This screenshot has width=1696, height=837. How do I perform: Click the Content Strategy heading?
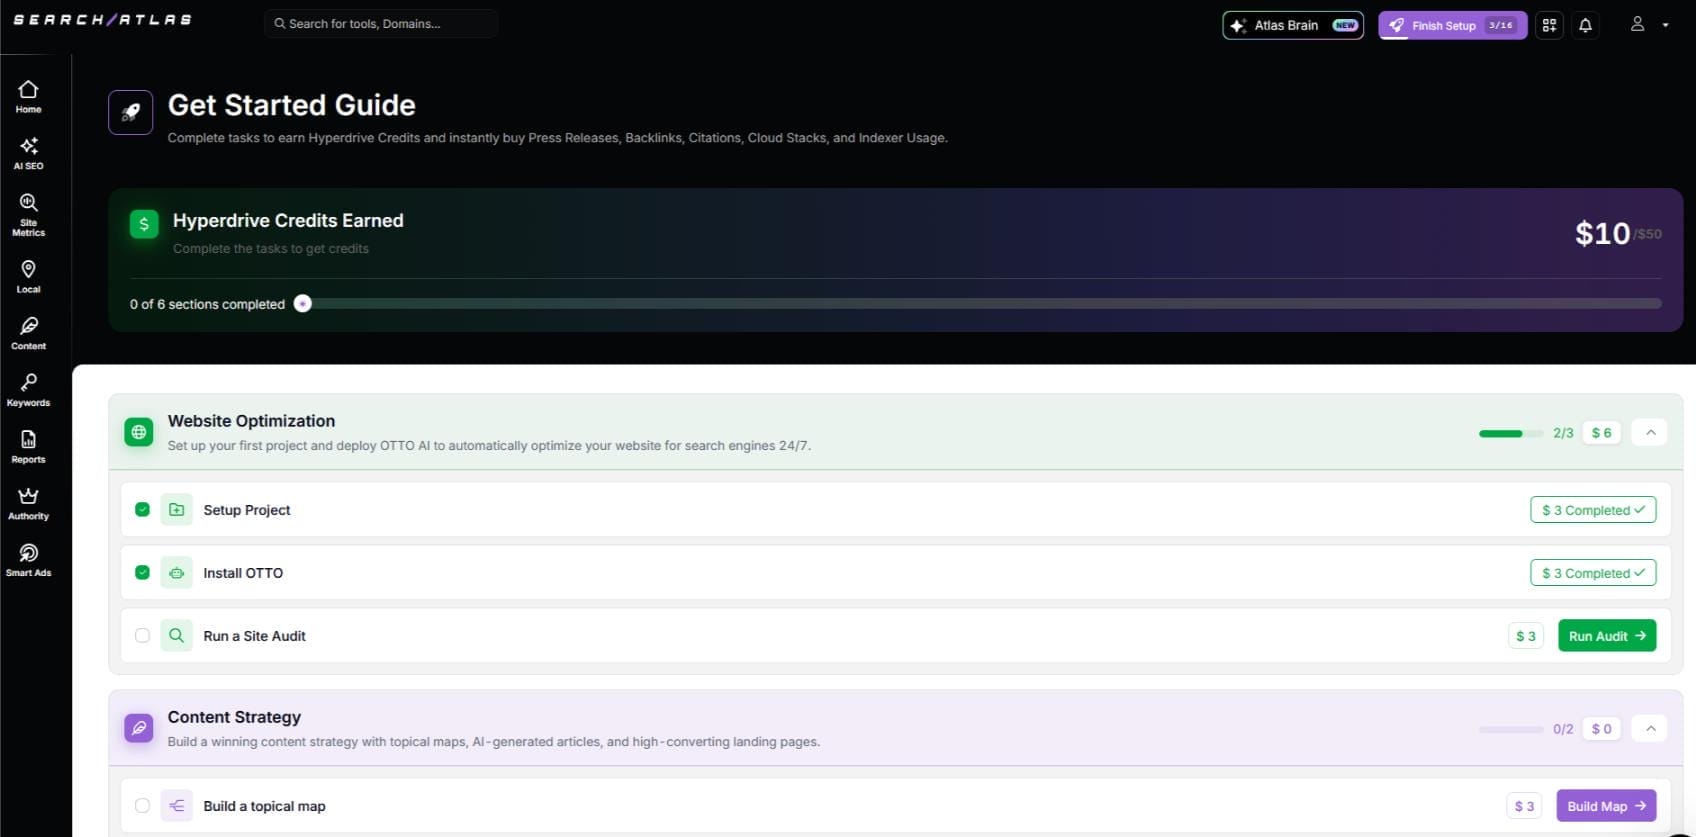(234, 717)
